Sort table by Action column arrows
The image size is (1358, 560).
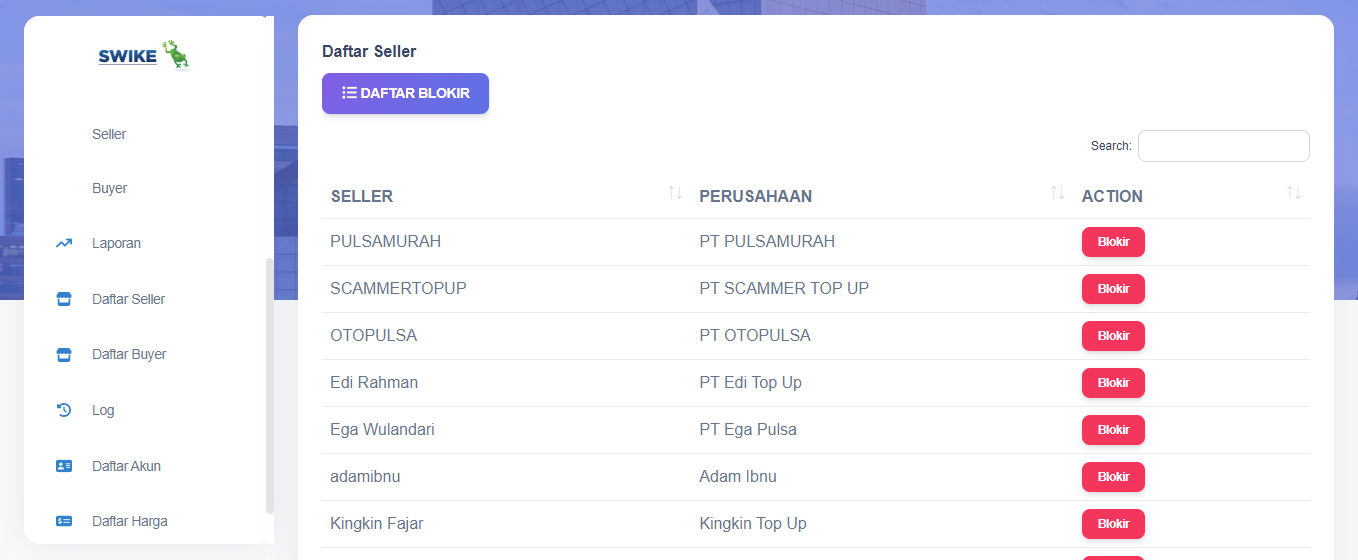click(1294, 193)
